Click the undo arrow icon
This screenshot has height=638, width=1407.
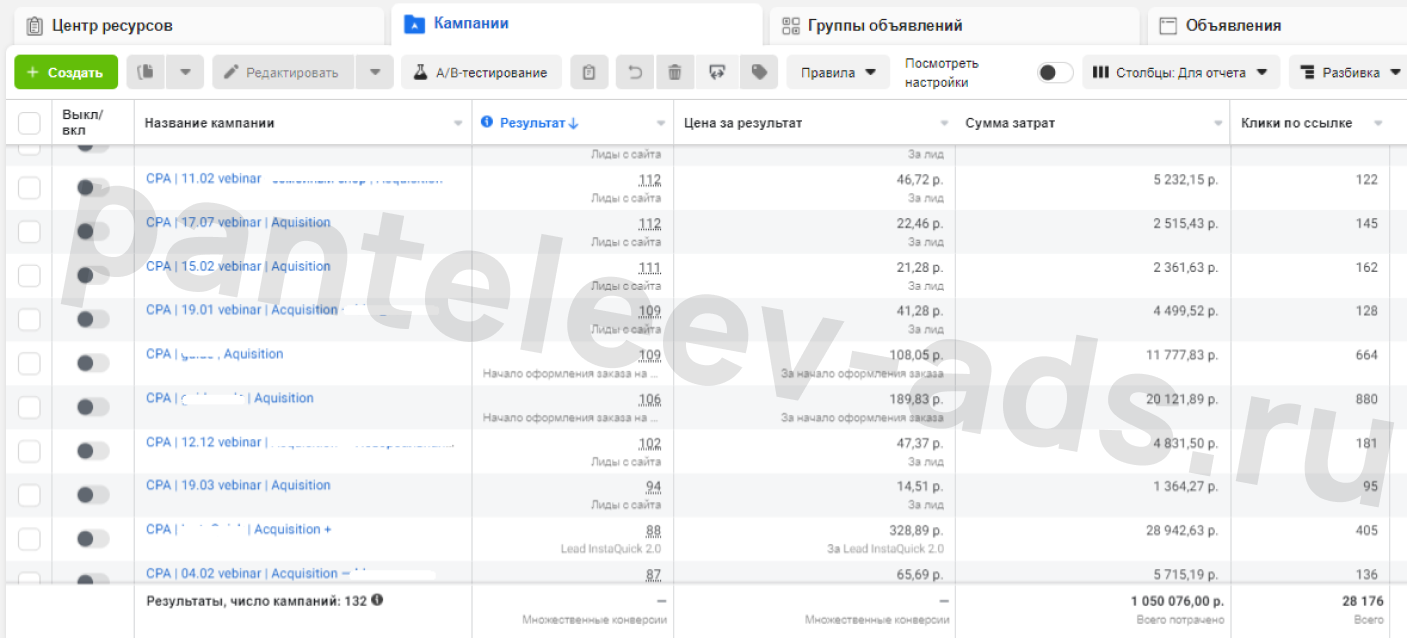point(635,72)
